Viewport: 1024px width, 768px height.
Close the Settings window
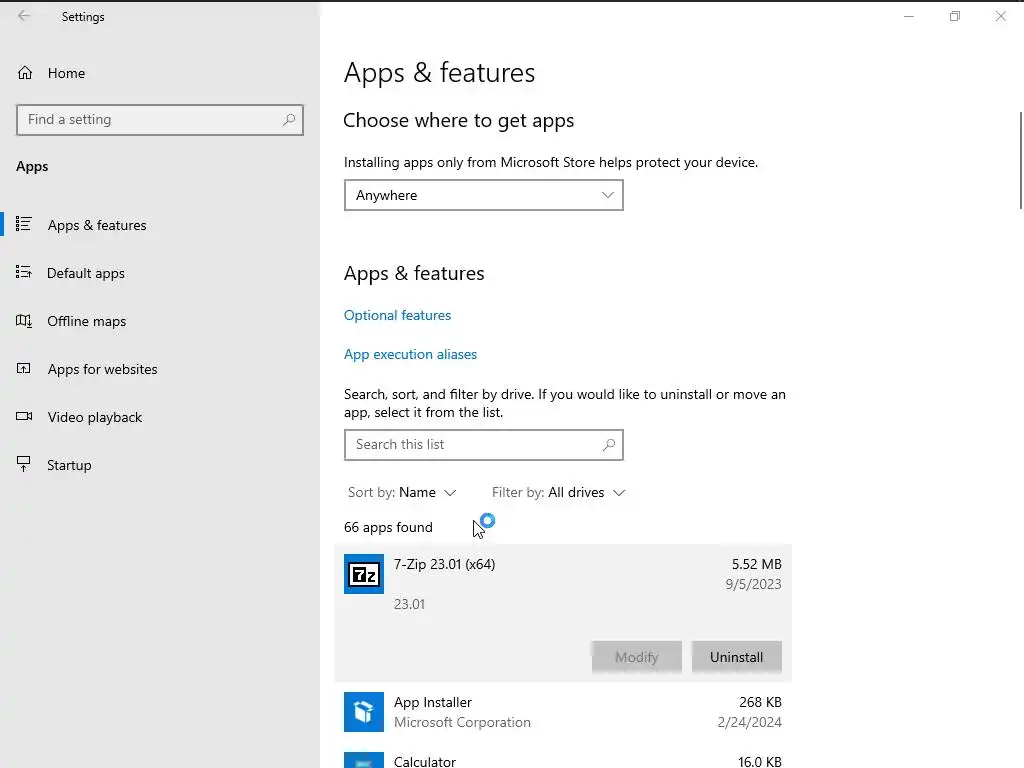click(1000, 16)
